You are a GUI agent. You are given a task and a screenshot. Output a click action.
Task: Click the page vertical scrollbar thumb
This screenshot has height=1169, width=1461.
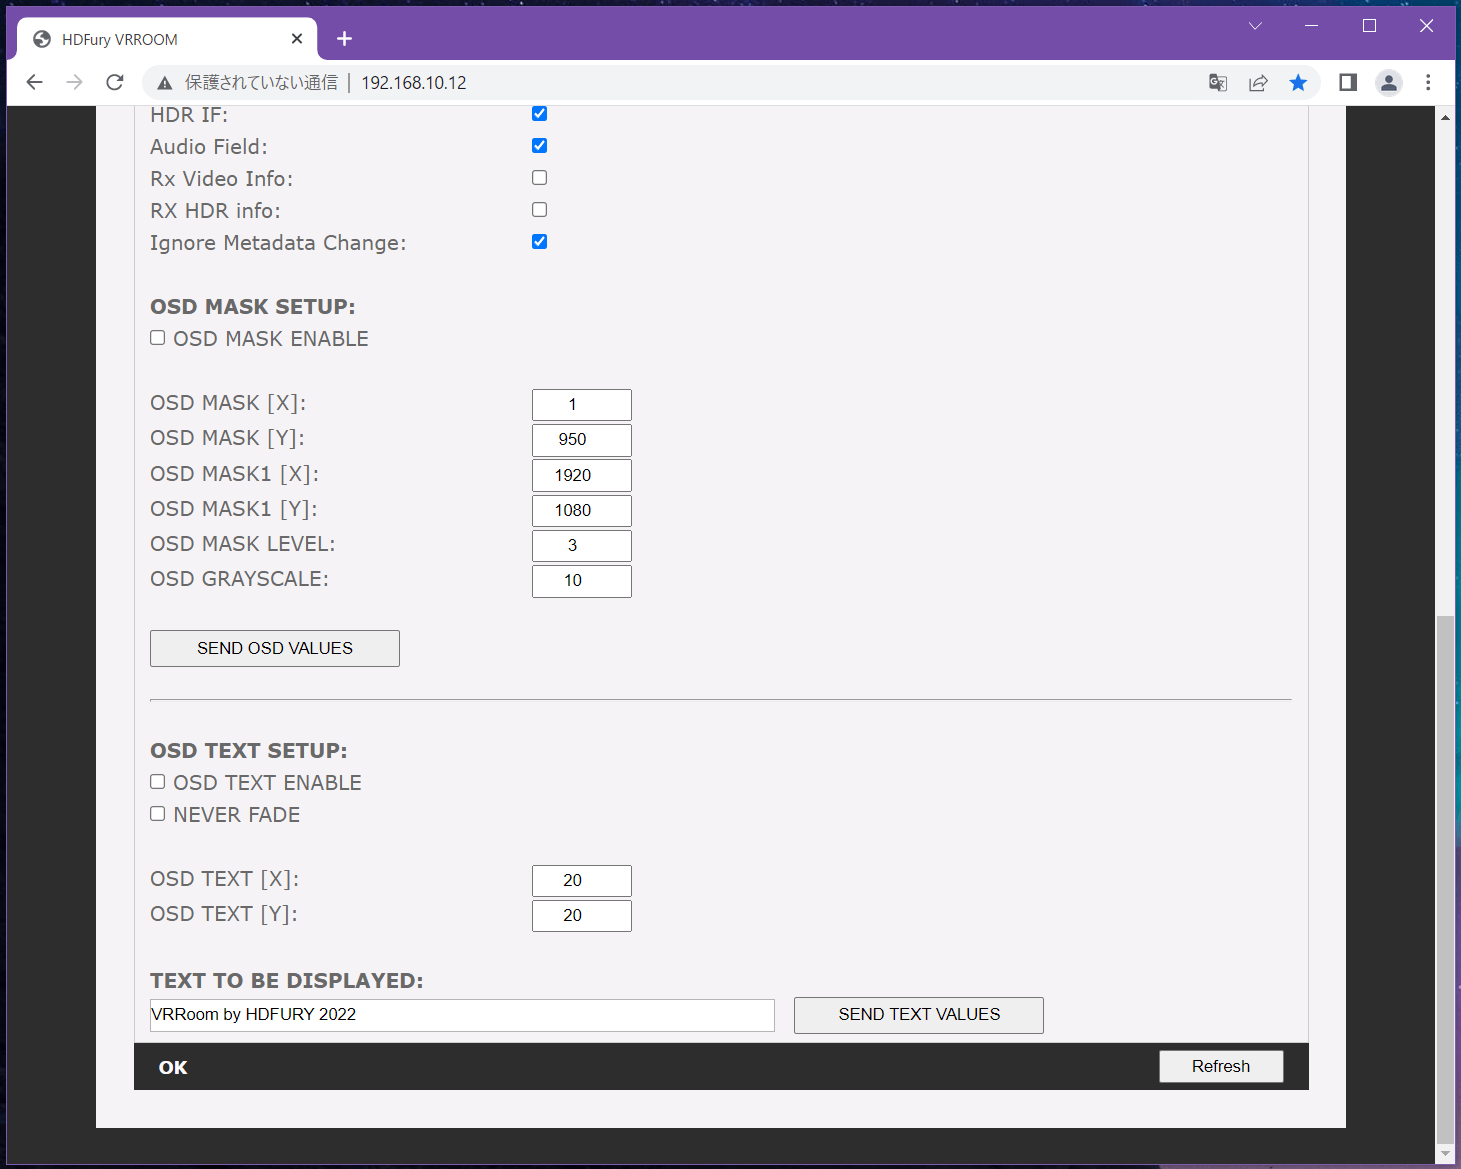click(x=1445, y=878)
